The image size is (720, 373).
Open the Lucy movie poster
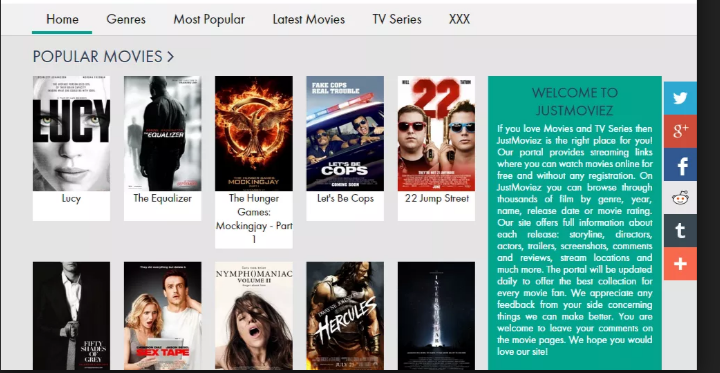pos(71,133)
